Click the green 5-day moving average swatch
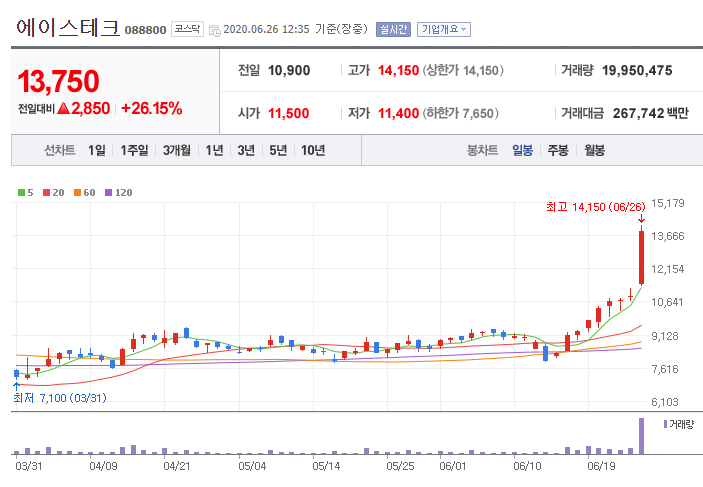The height and width of the screenshot is (487, 703). tap(22, 193)
